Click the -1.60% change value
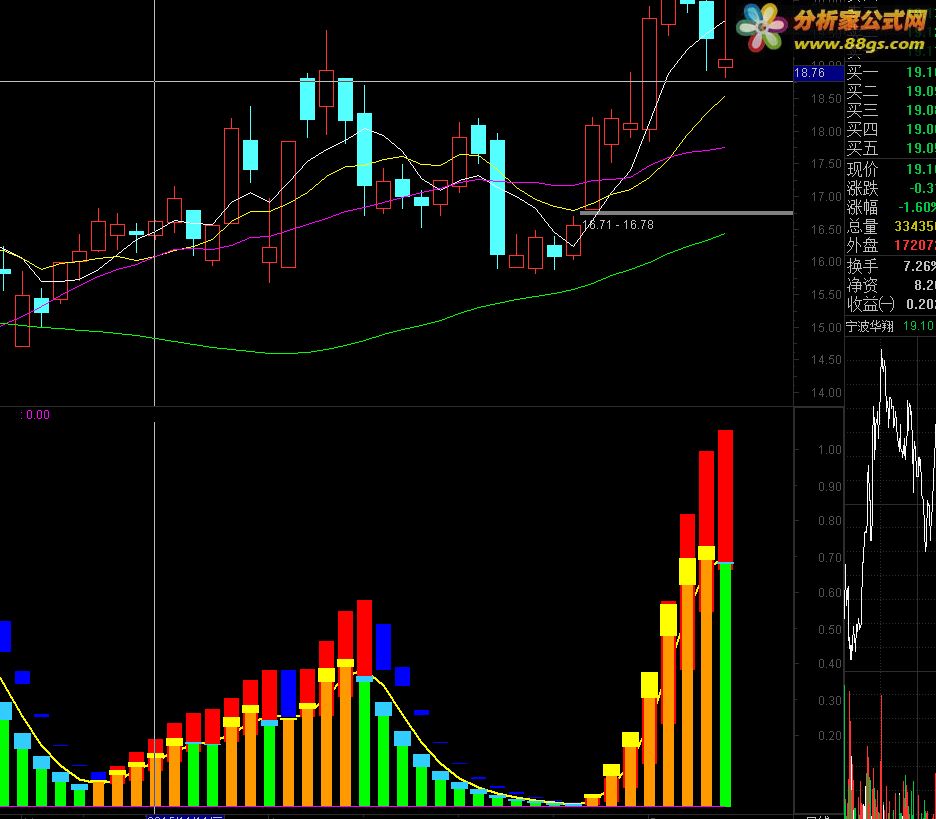This screenshot has width=936, height=819. coord(917,207)
